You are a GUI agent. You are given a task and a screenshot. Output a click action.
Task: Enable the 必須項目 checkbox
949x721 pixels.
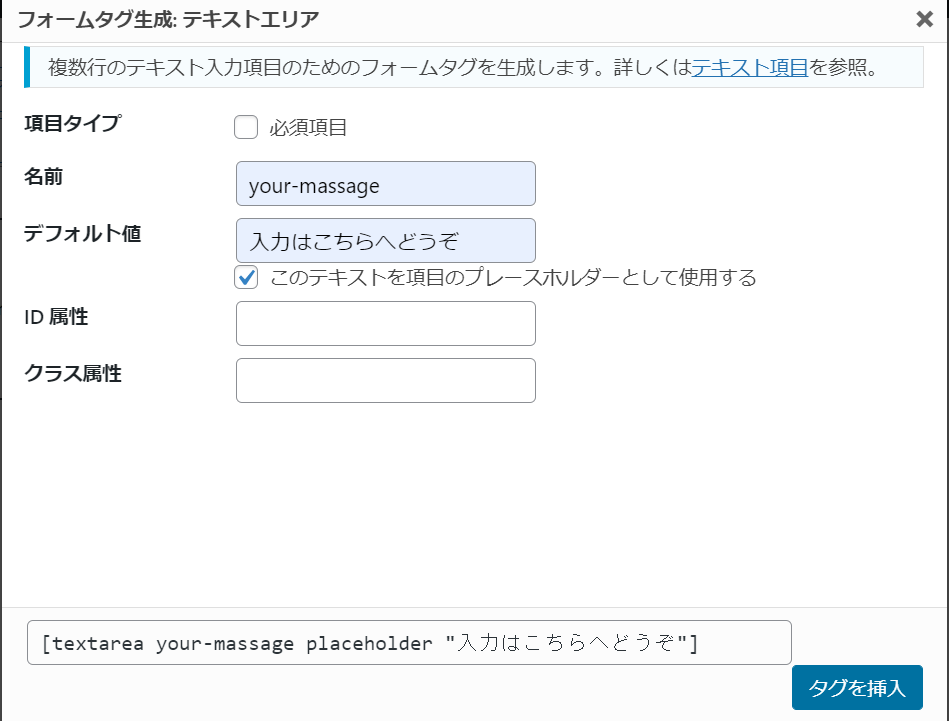tap(246, 127)
